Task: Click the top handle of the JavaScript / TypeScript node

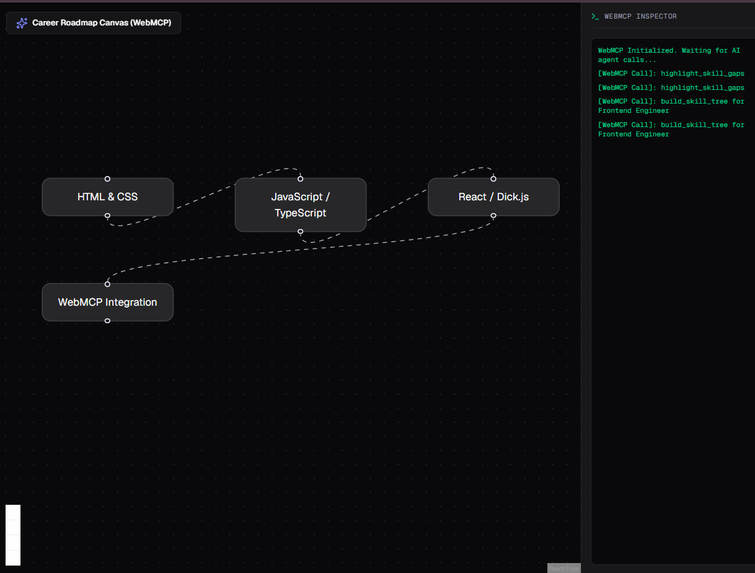Action: (300, 179)
